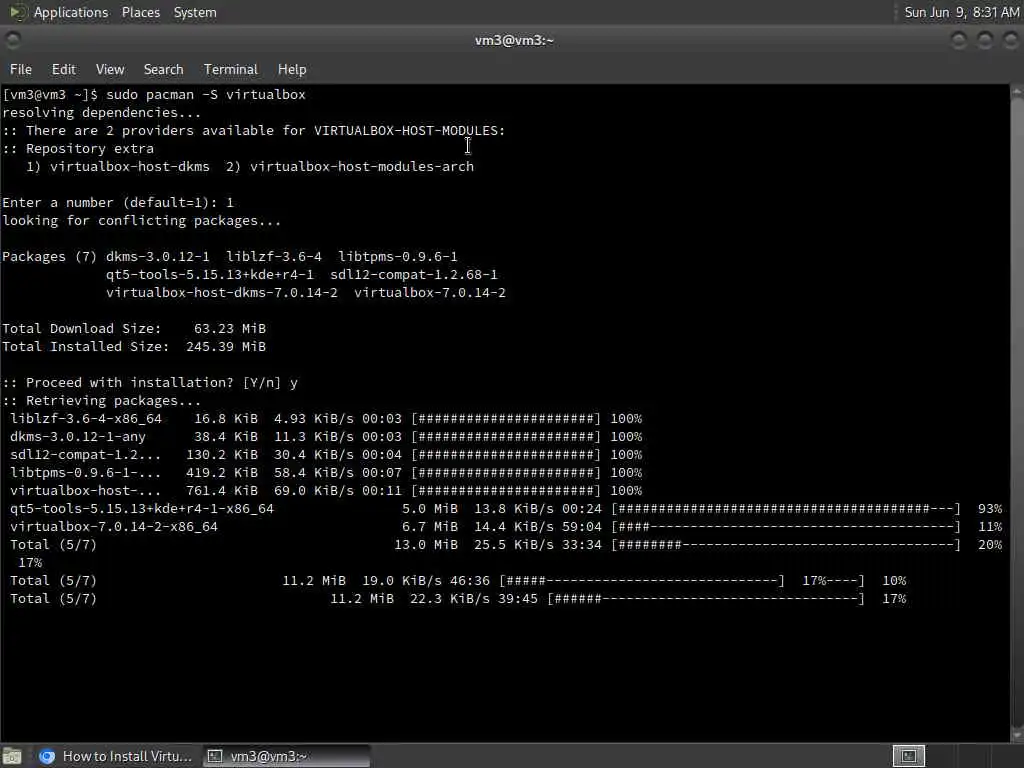Click the 'sudo pacman -S virtualbox' command text

coord(206,95)
